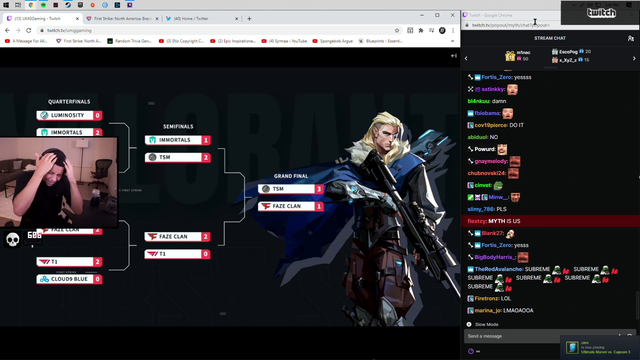Click the abiduel username in chat
The width and height of the screenshot is (640, 360).
[477, 137]
